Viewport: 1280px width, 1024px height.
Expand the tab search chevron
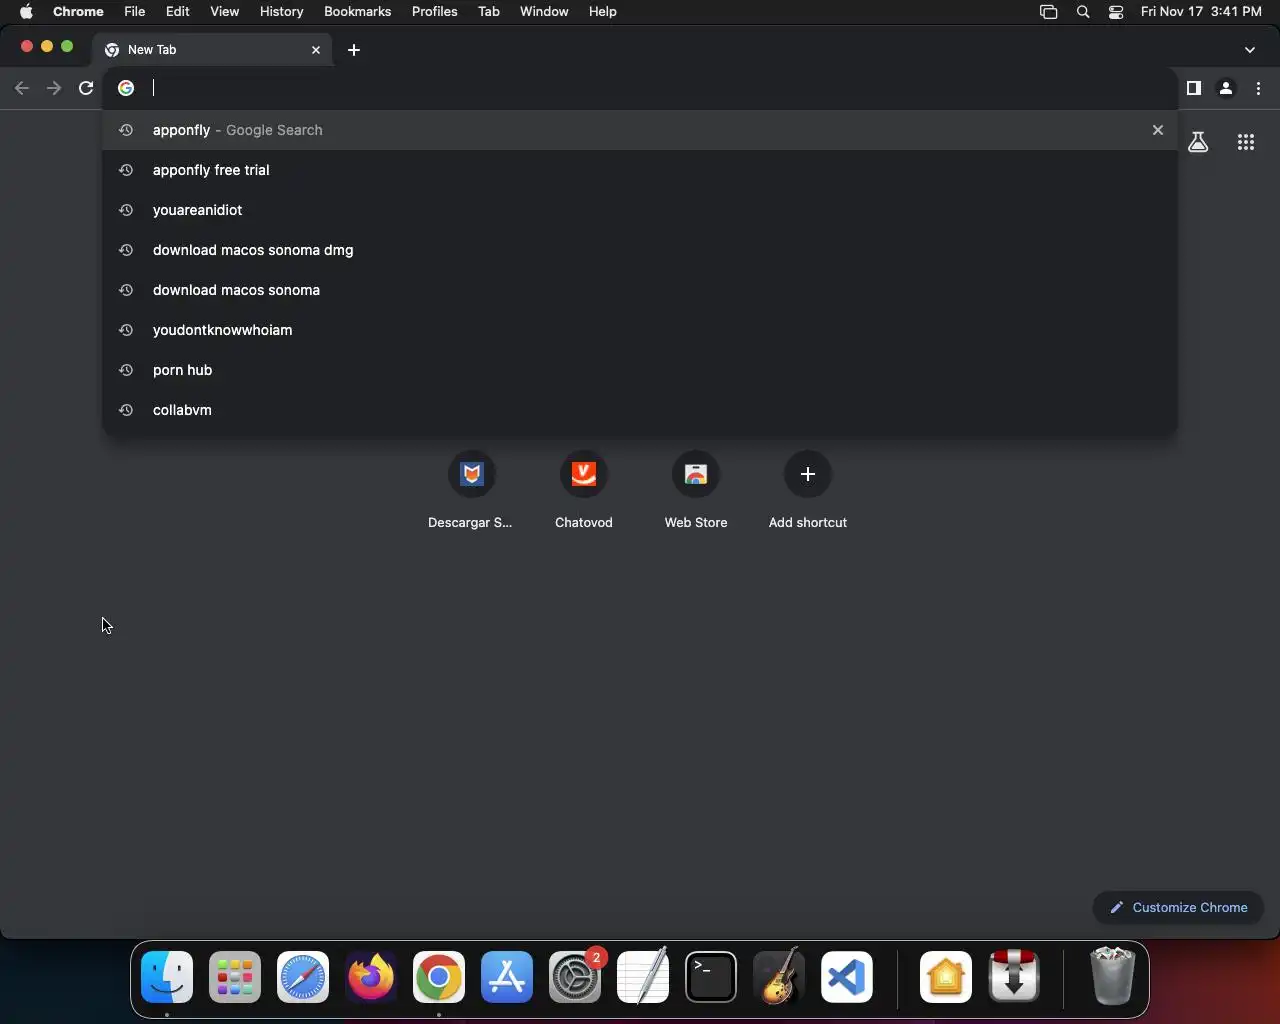(x=1250, y=50)
